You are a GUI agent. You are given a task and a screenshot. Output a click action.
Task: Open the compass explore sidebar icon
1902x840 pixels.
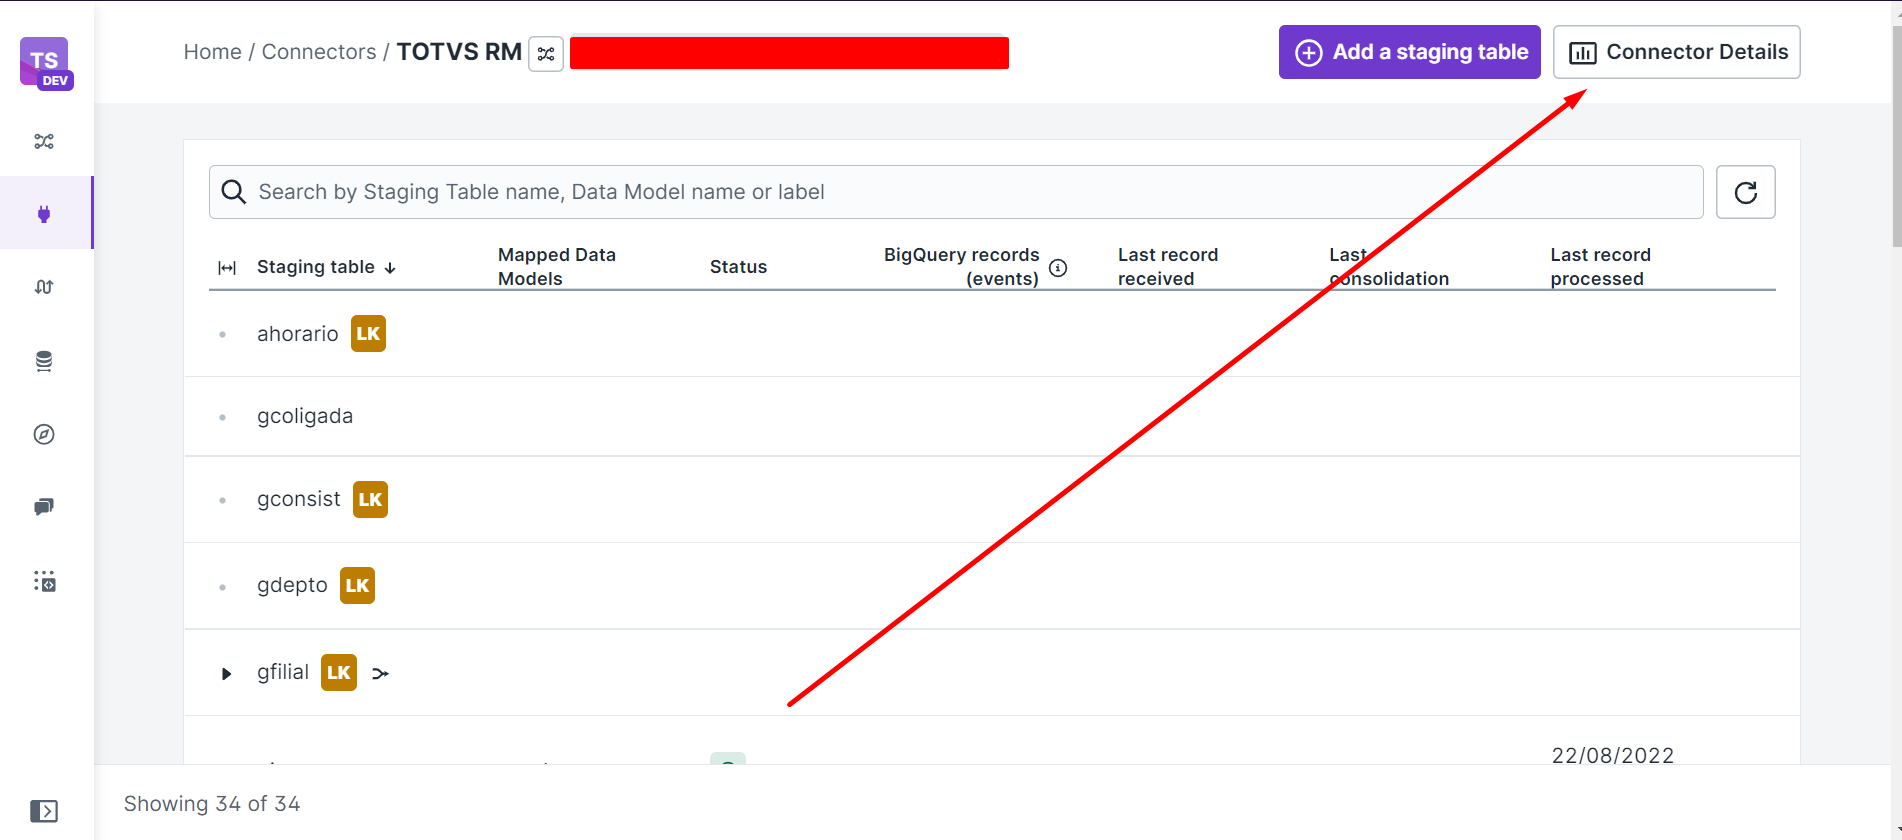44,434
